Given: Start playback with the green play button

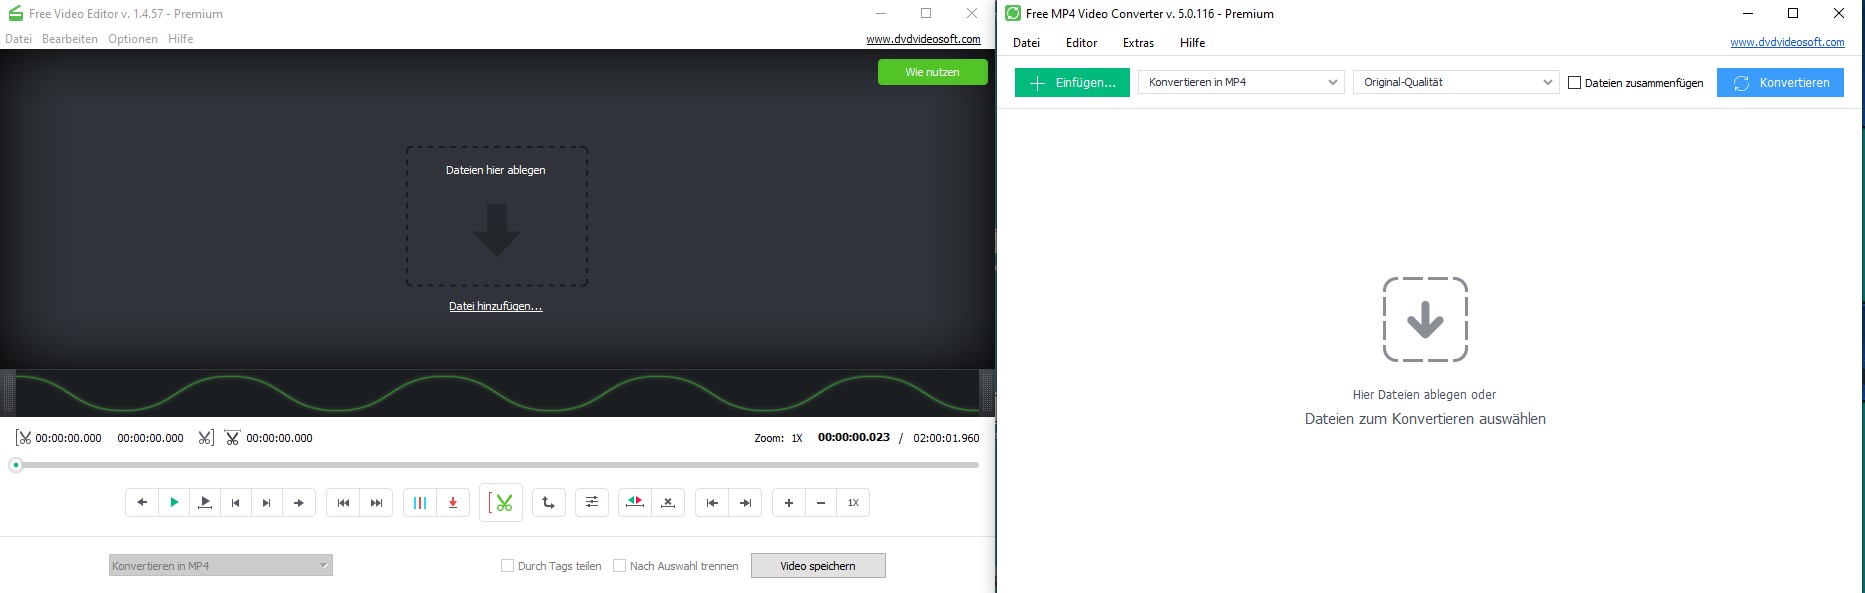Looking at the screenshot, I should click(x=174, y=502).
